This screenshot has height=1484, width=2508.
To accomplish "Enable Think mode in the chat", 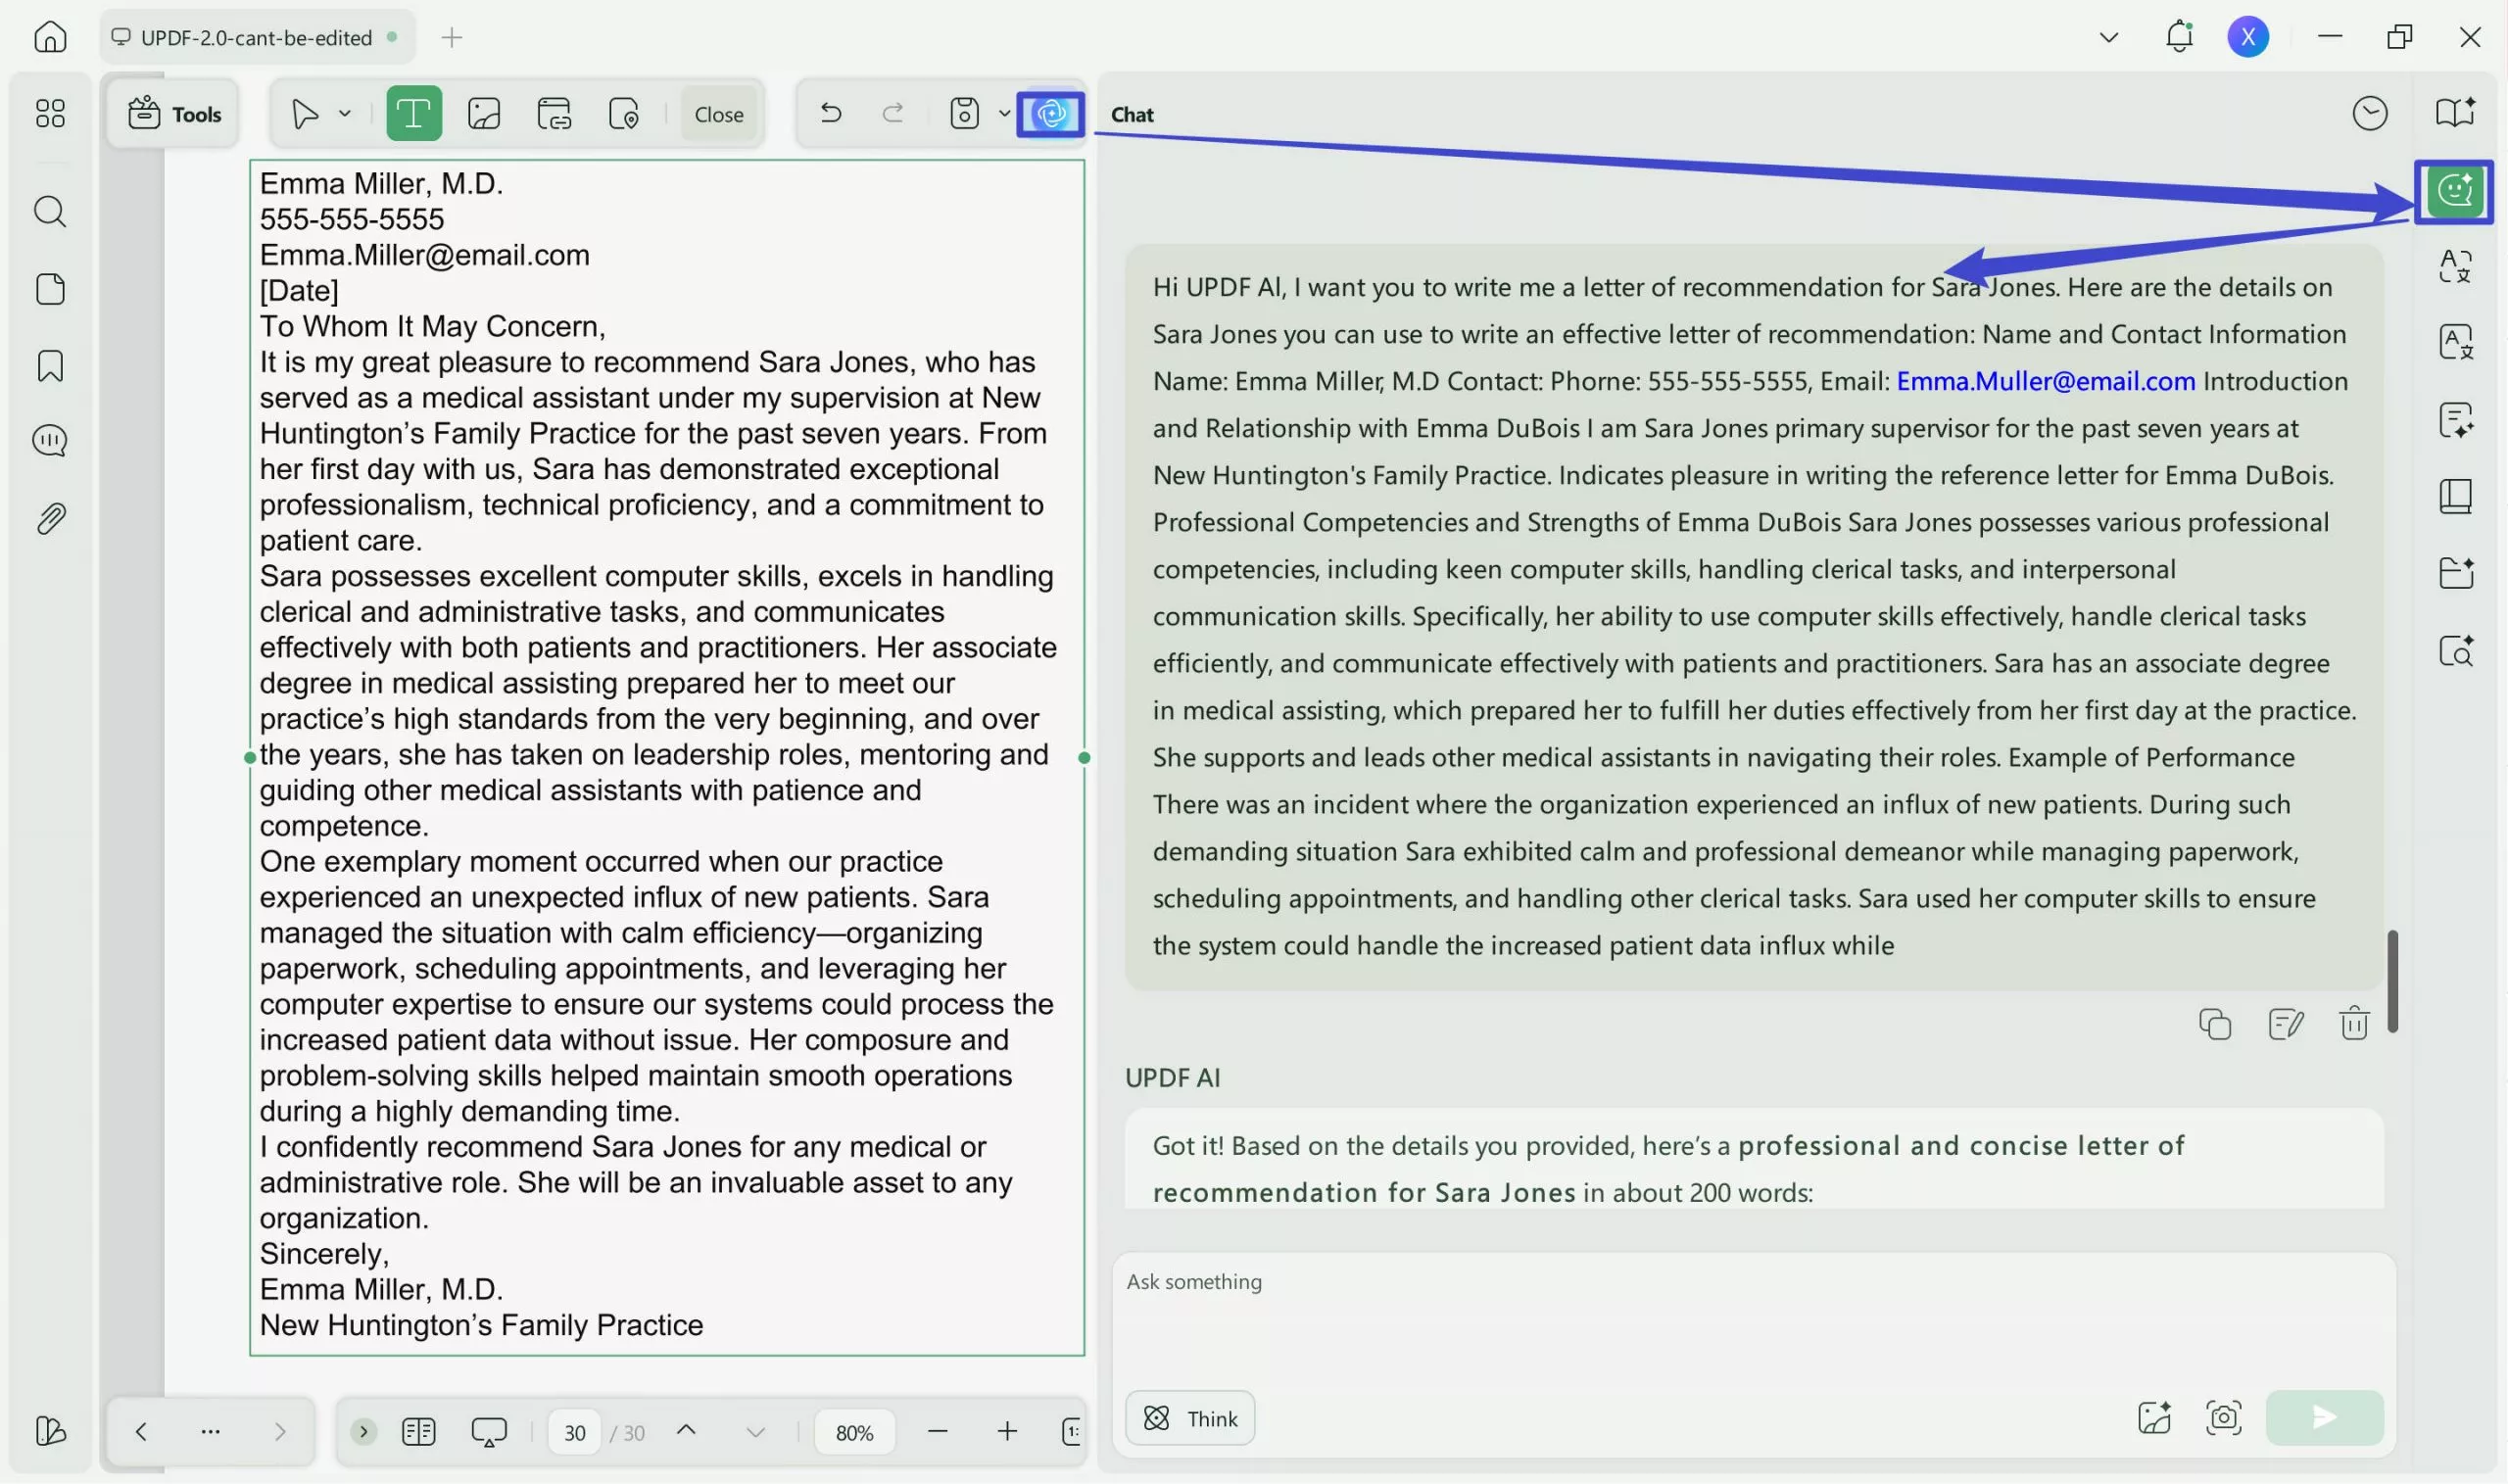I will 1189,1417.
